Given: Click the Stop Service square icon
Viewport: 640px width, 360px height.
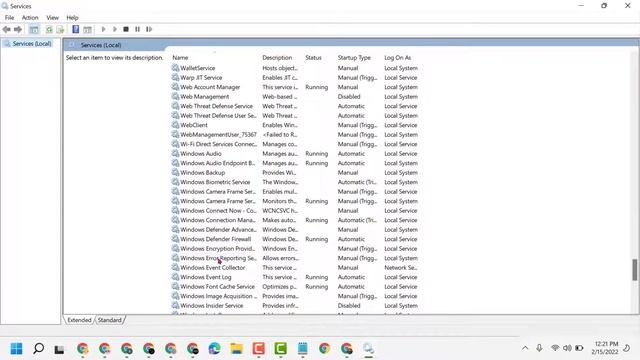Looking at the screenshot, I should click(126, 29).
